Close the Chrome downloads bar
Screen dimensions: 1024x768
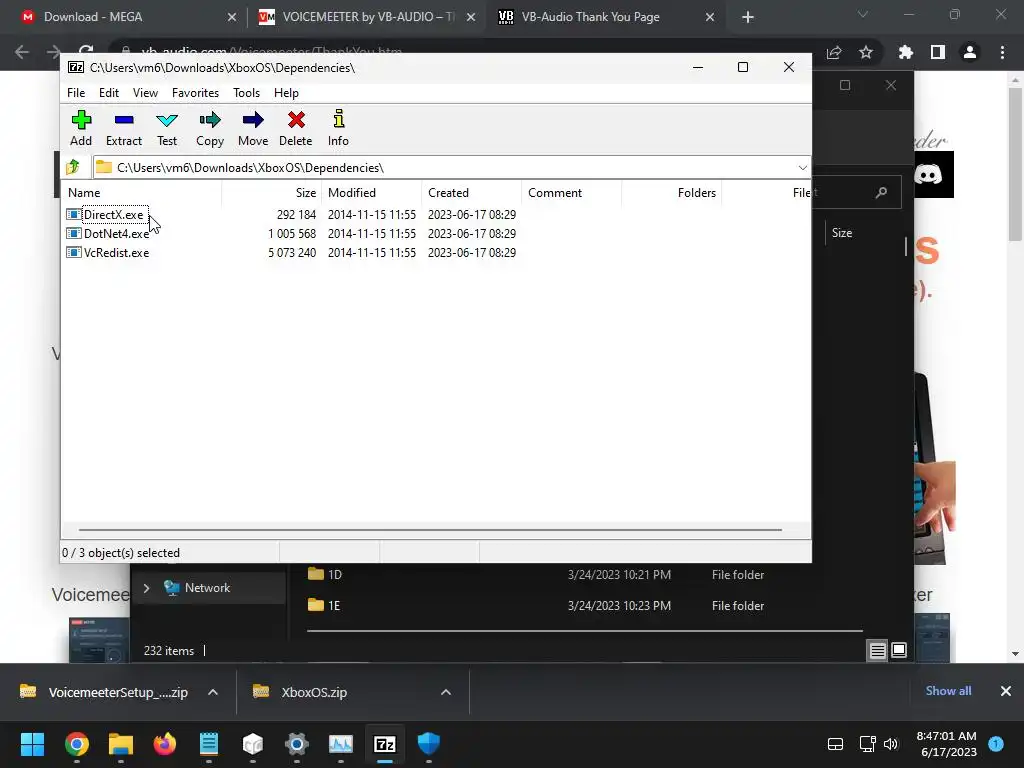click(x=1006, y=691)
